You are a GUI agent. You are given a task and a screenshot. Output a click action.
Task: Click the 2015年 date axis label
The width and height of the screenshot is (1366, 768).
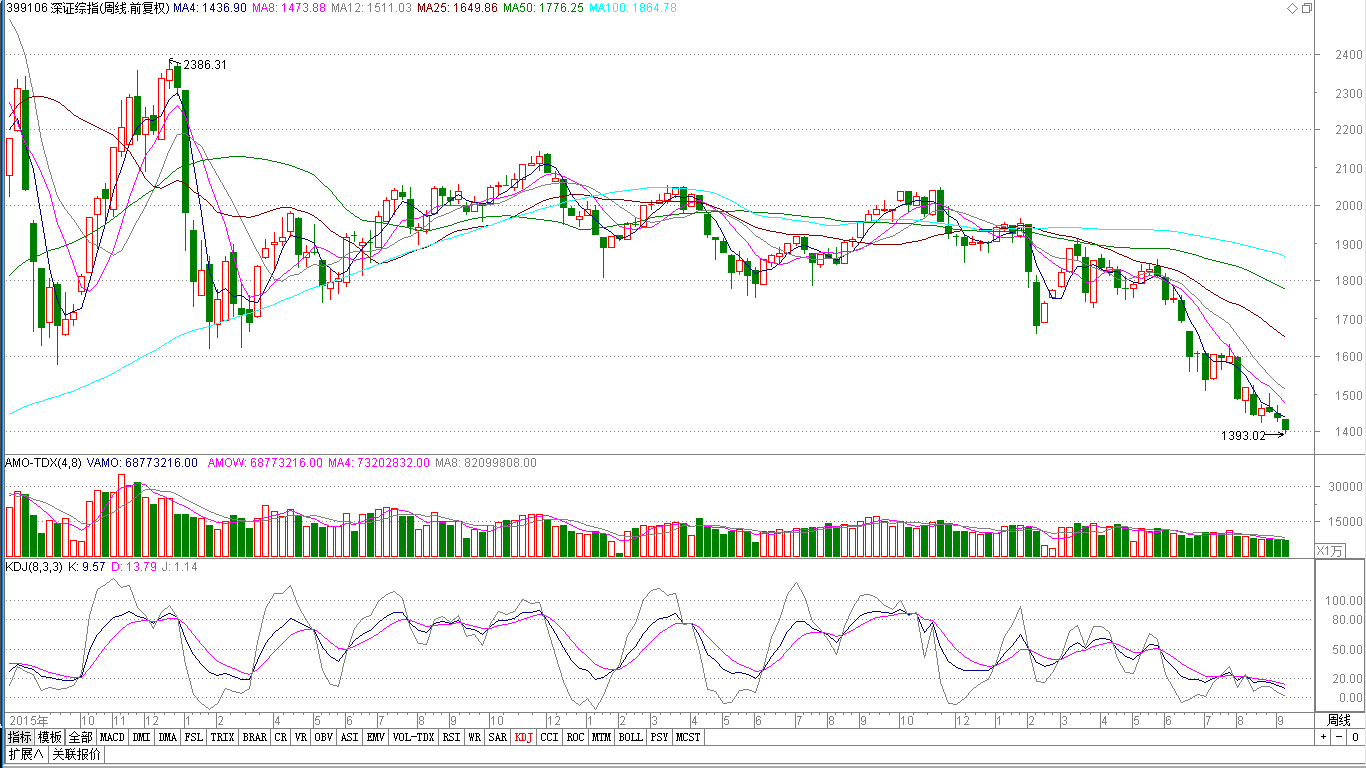coord(28,720)
